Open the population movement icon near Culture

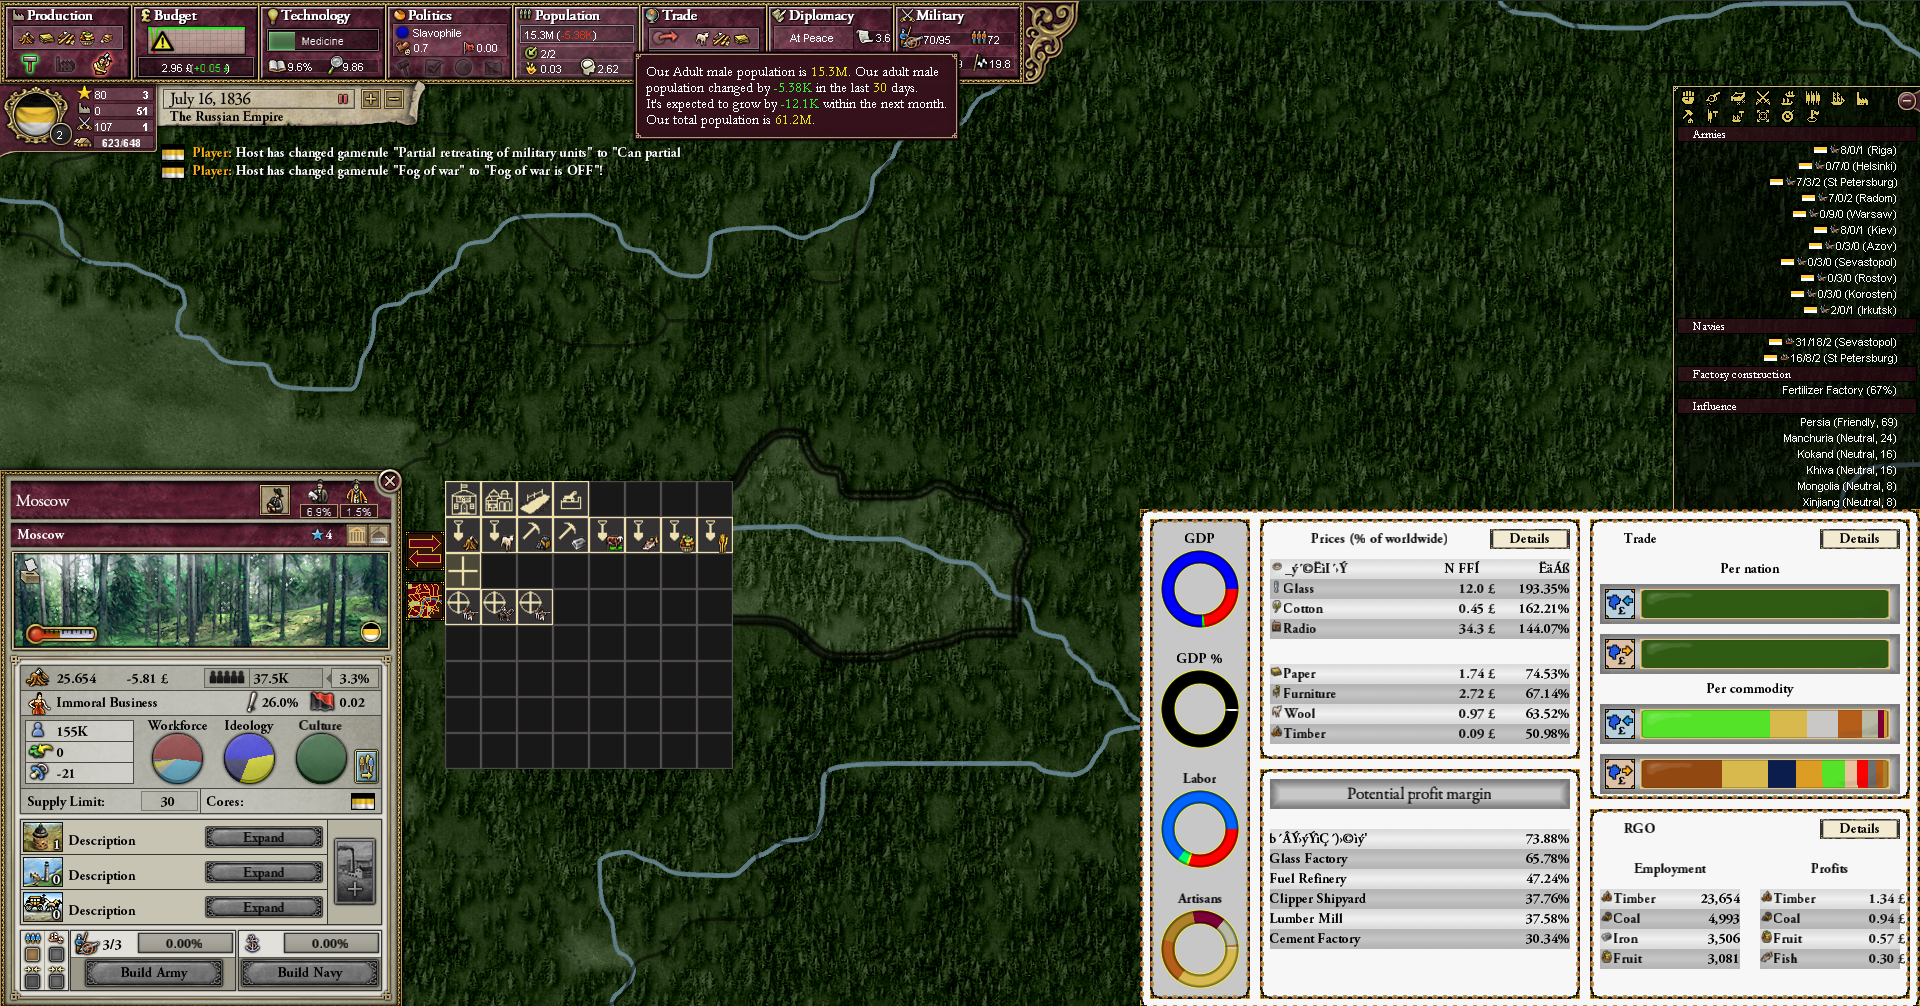coord(367,766)
